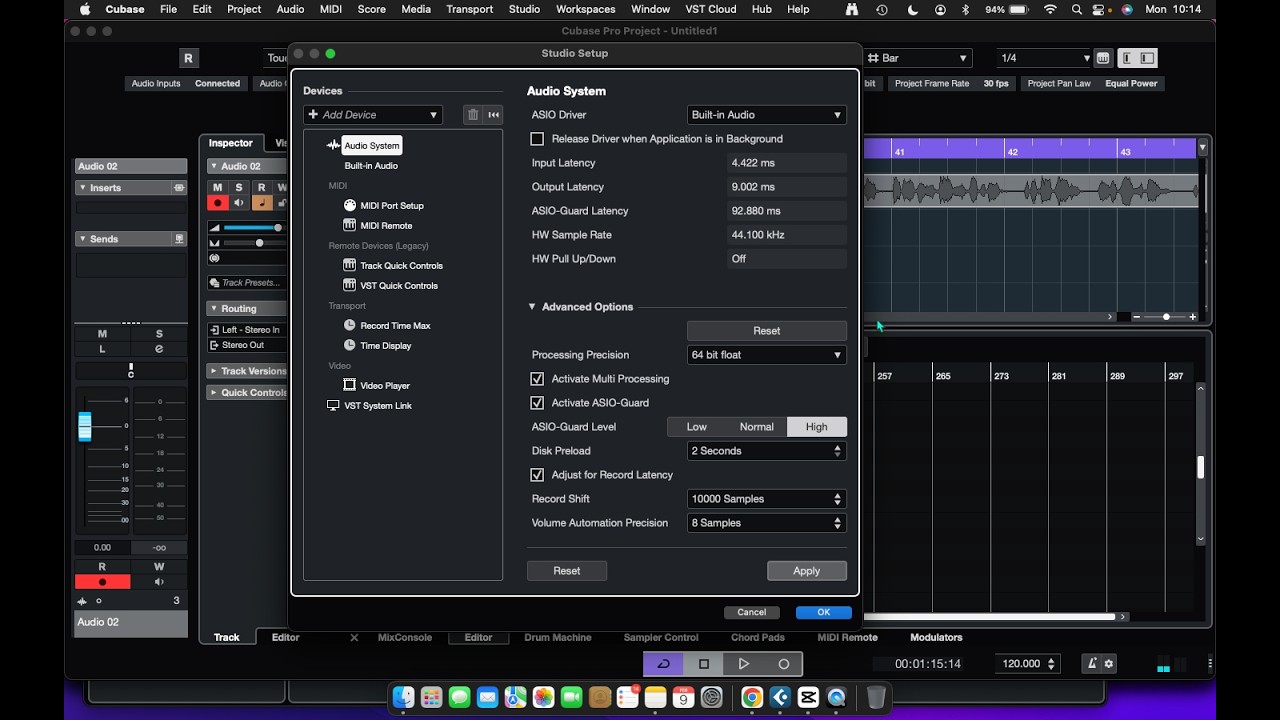Click the bottom-left Reset button
The image size is (1280, 720).
click(x=567, y=571)
